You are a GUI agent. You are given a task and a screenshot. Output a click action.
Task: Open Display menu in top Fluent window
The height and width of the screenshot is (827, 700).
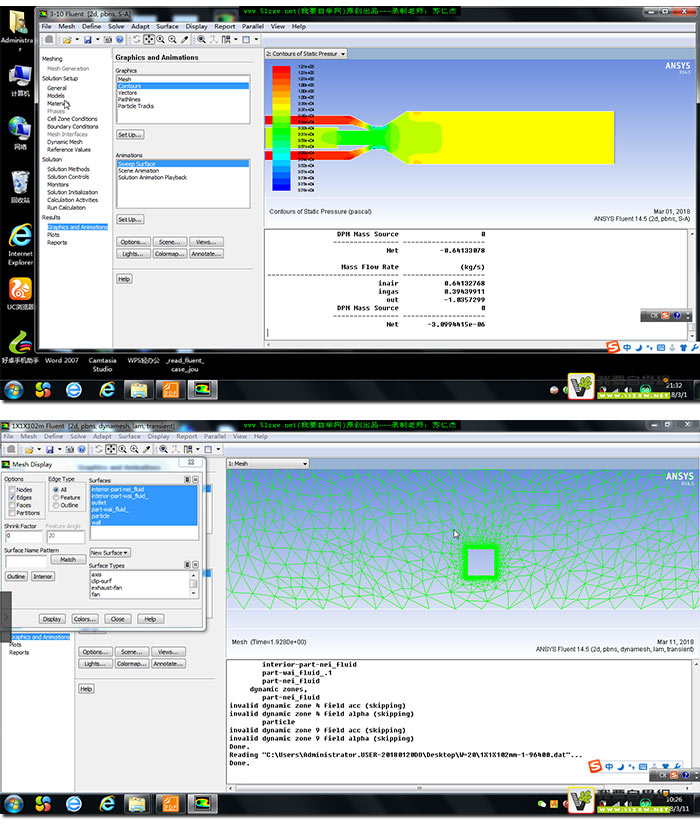196,26
